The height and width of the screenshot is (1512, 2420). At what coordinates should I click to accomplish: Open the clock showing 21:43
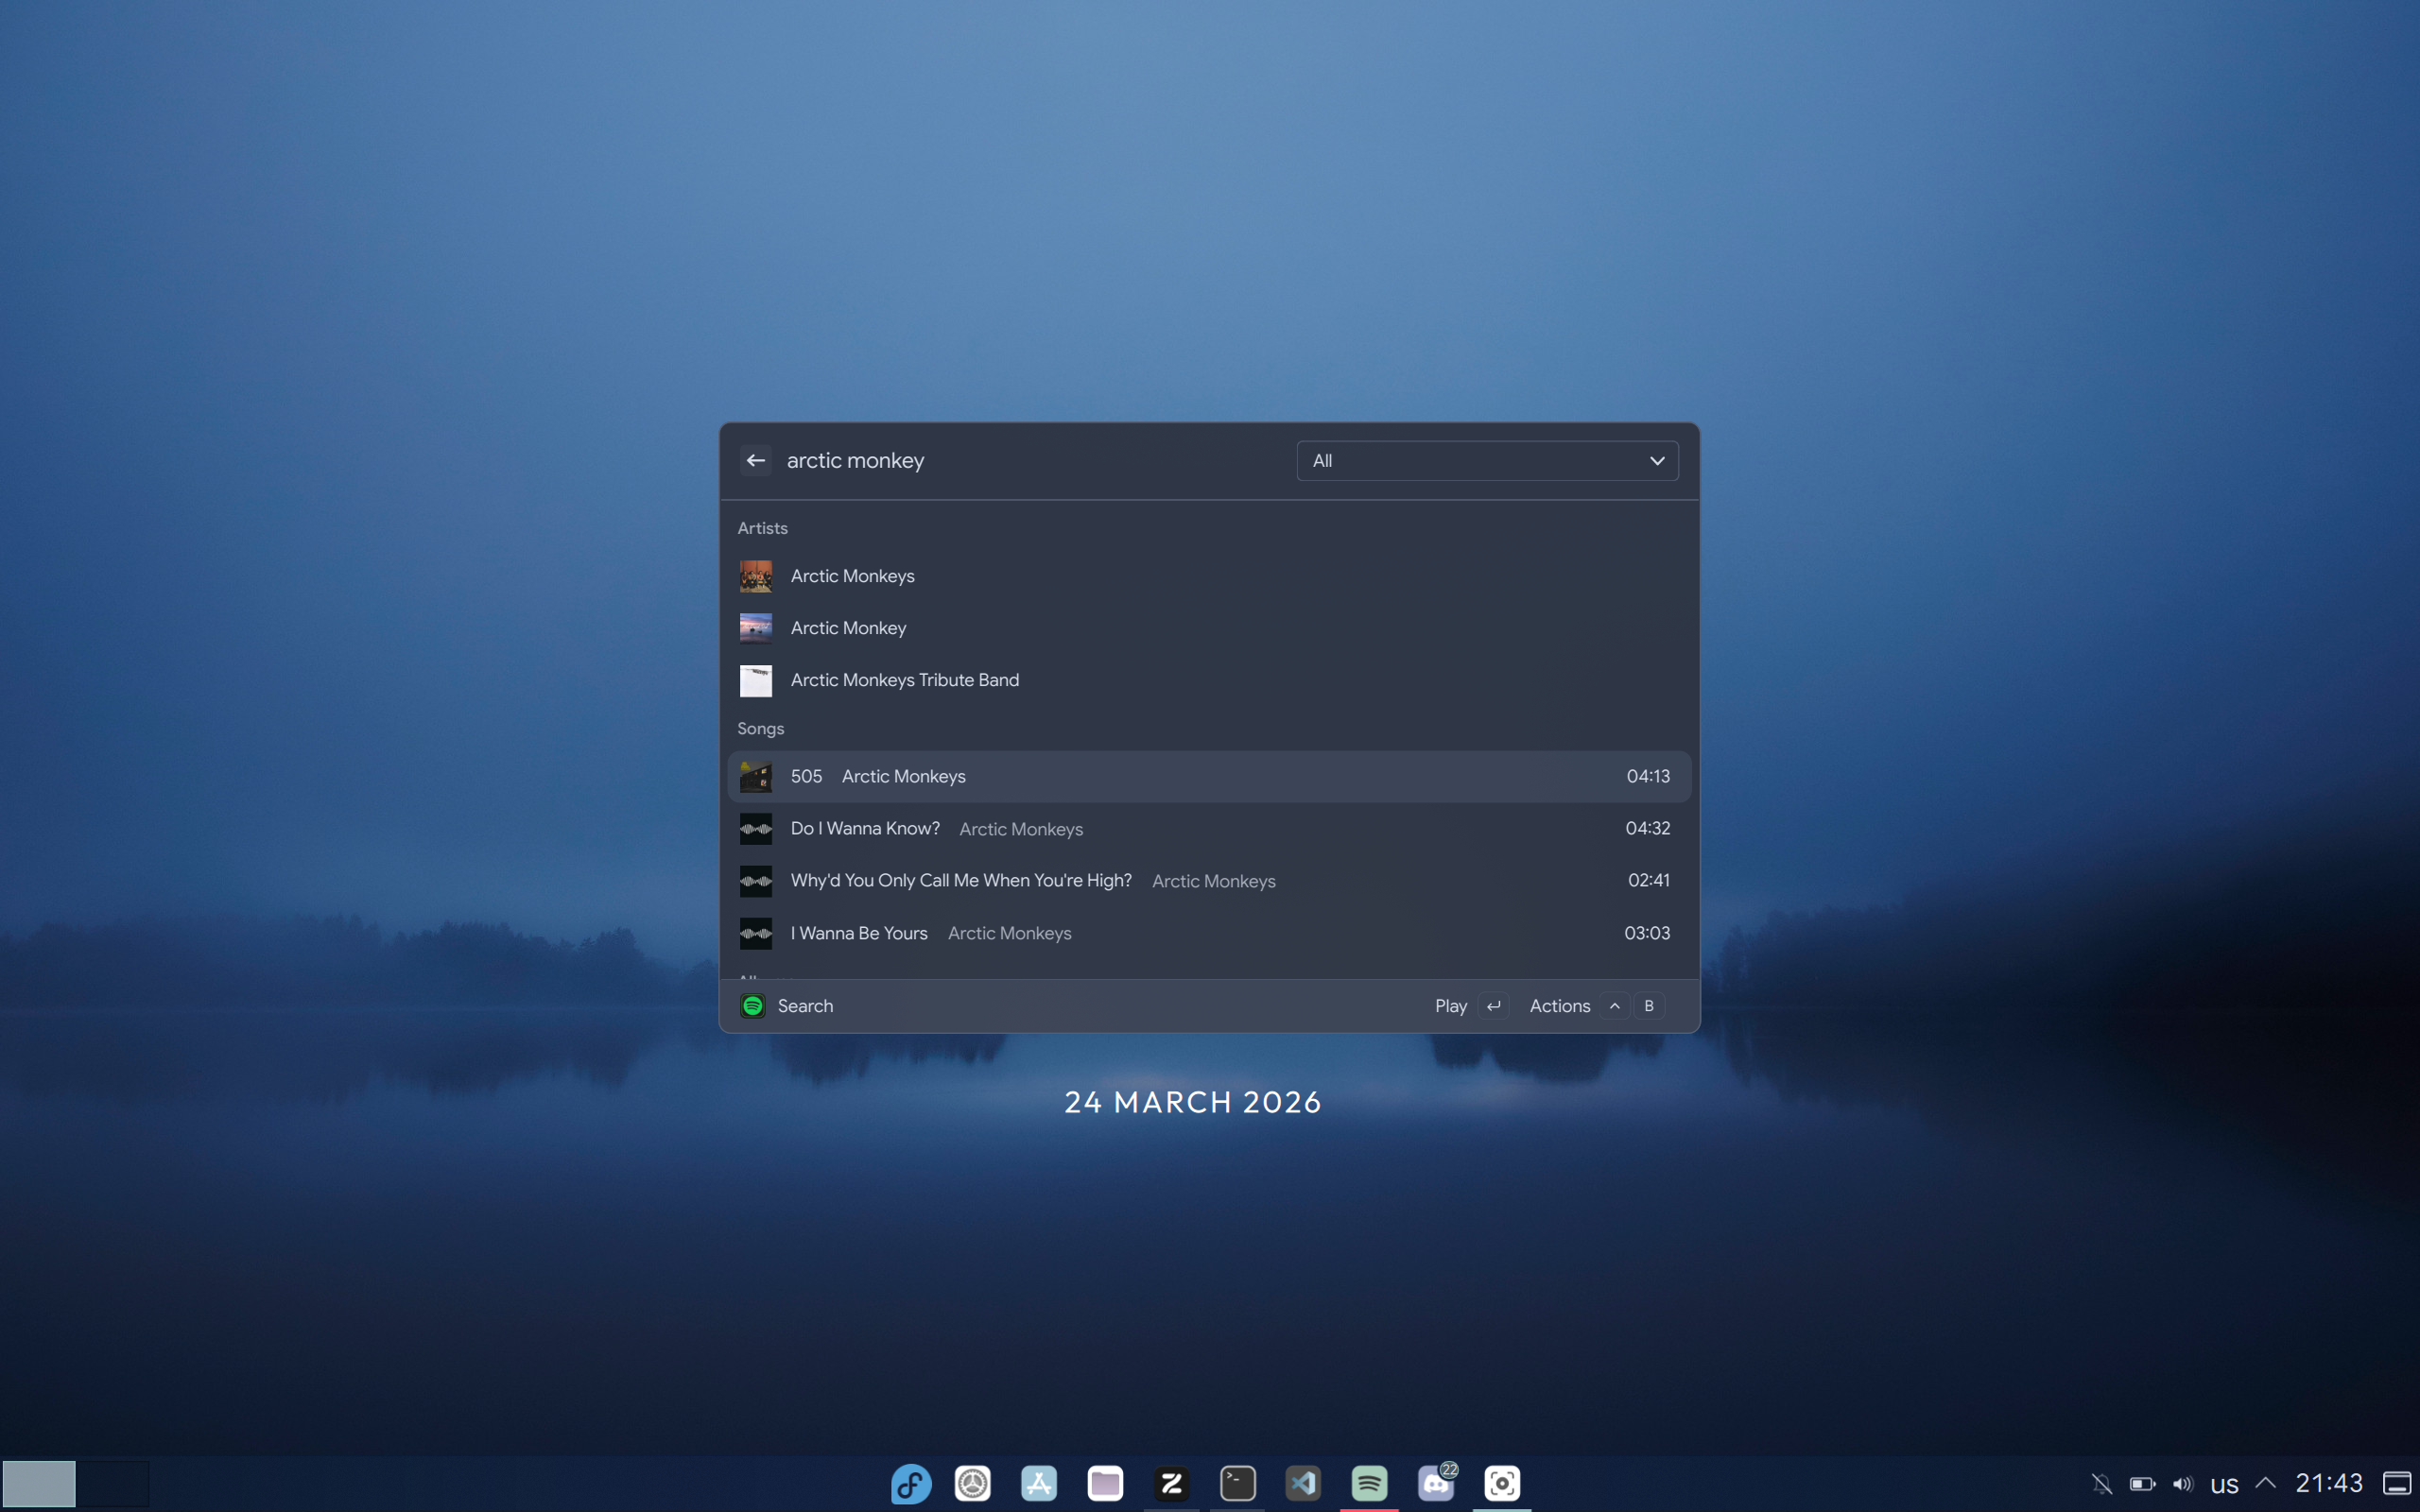click(2329, 1483)
